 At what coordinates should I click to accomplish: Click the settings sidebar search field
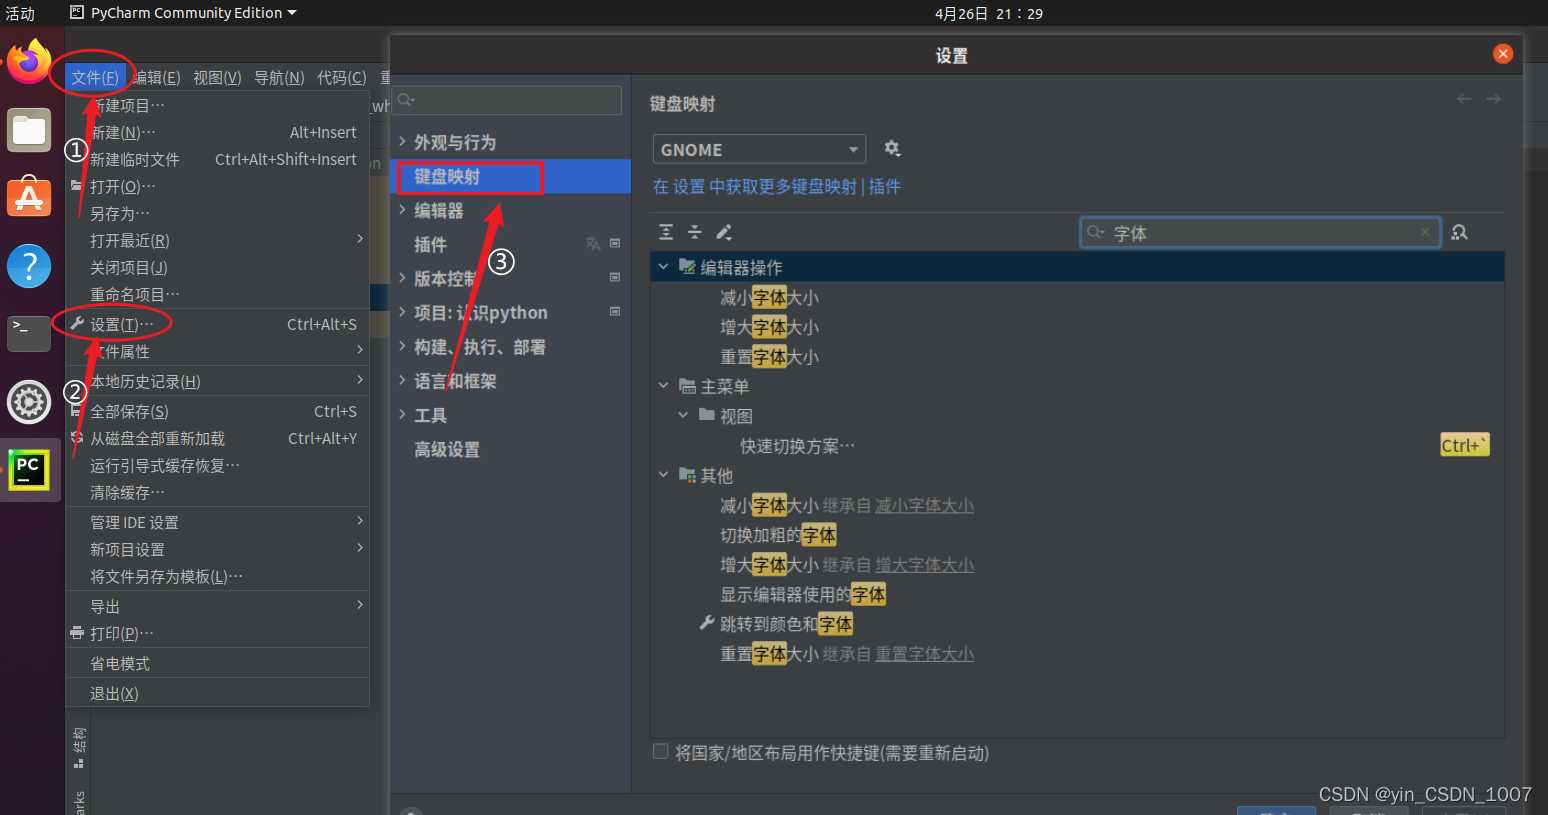507,100
